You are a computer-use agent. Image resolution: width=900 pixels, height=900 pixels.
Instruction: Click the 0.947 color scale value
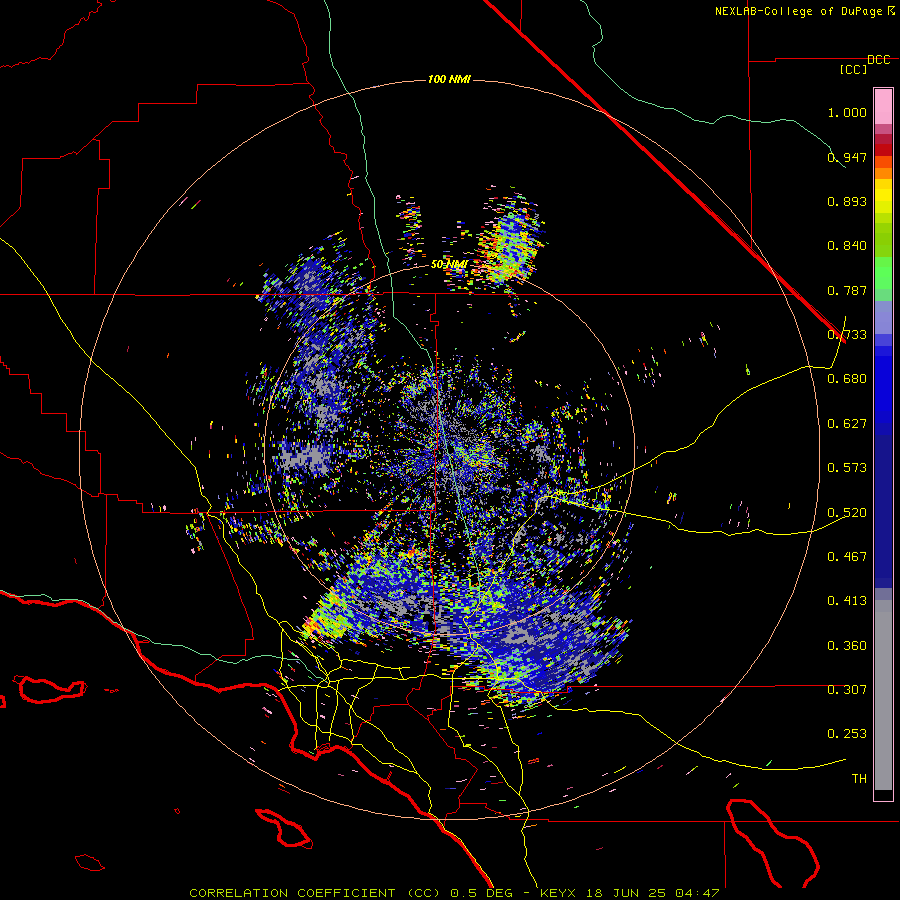(847, 157)
